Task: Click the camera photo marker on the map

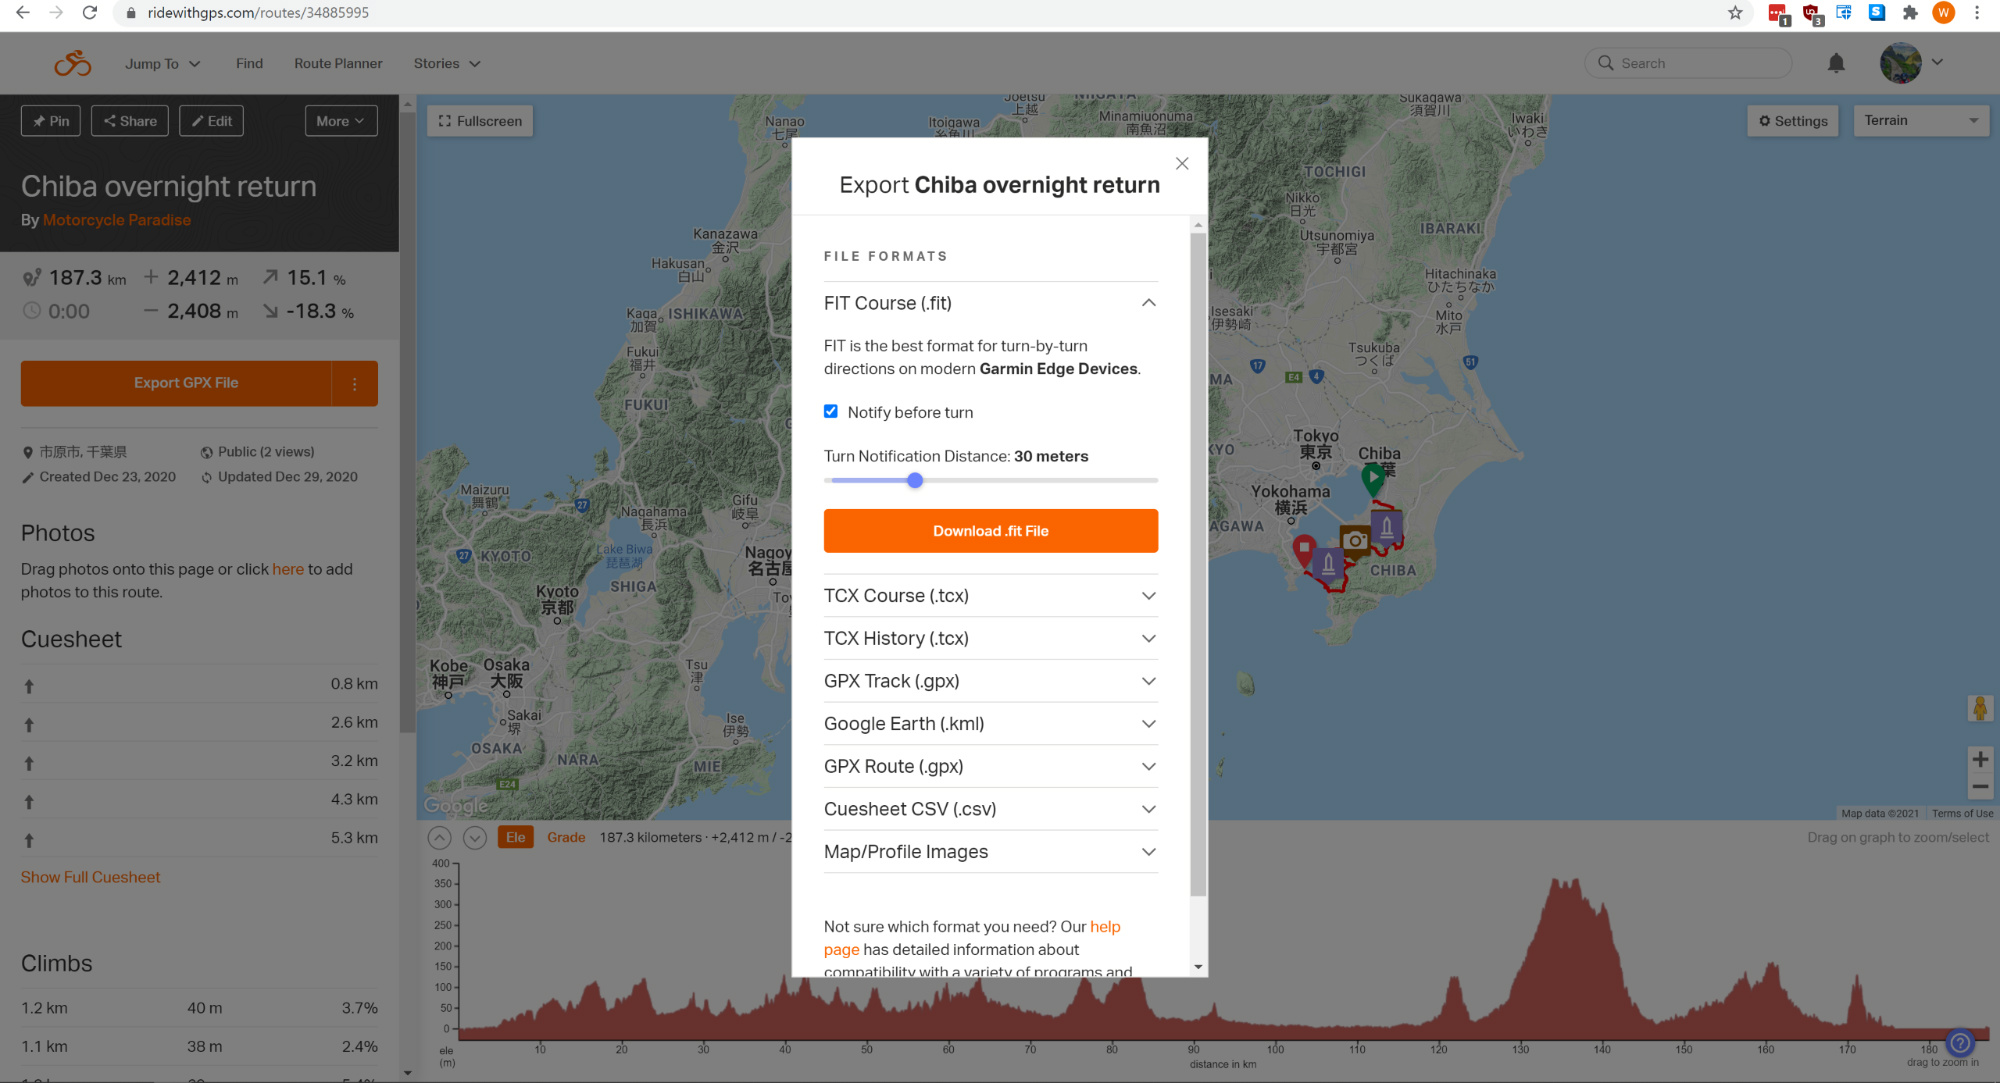Action: pos(1355,540)
